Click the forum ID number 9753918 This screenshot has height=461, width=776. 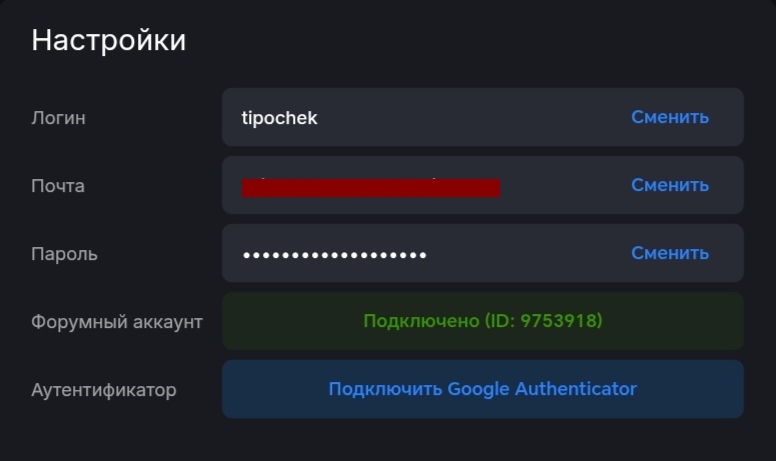(559, 321)
